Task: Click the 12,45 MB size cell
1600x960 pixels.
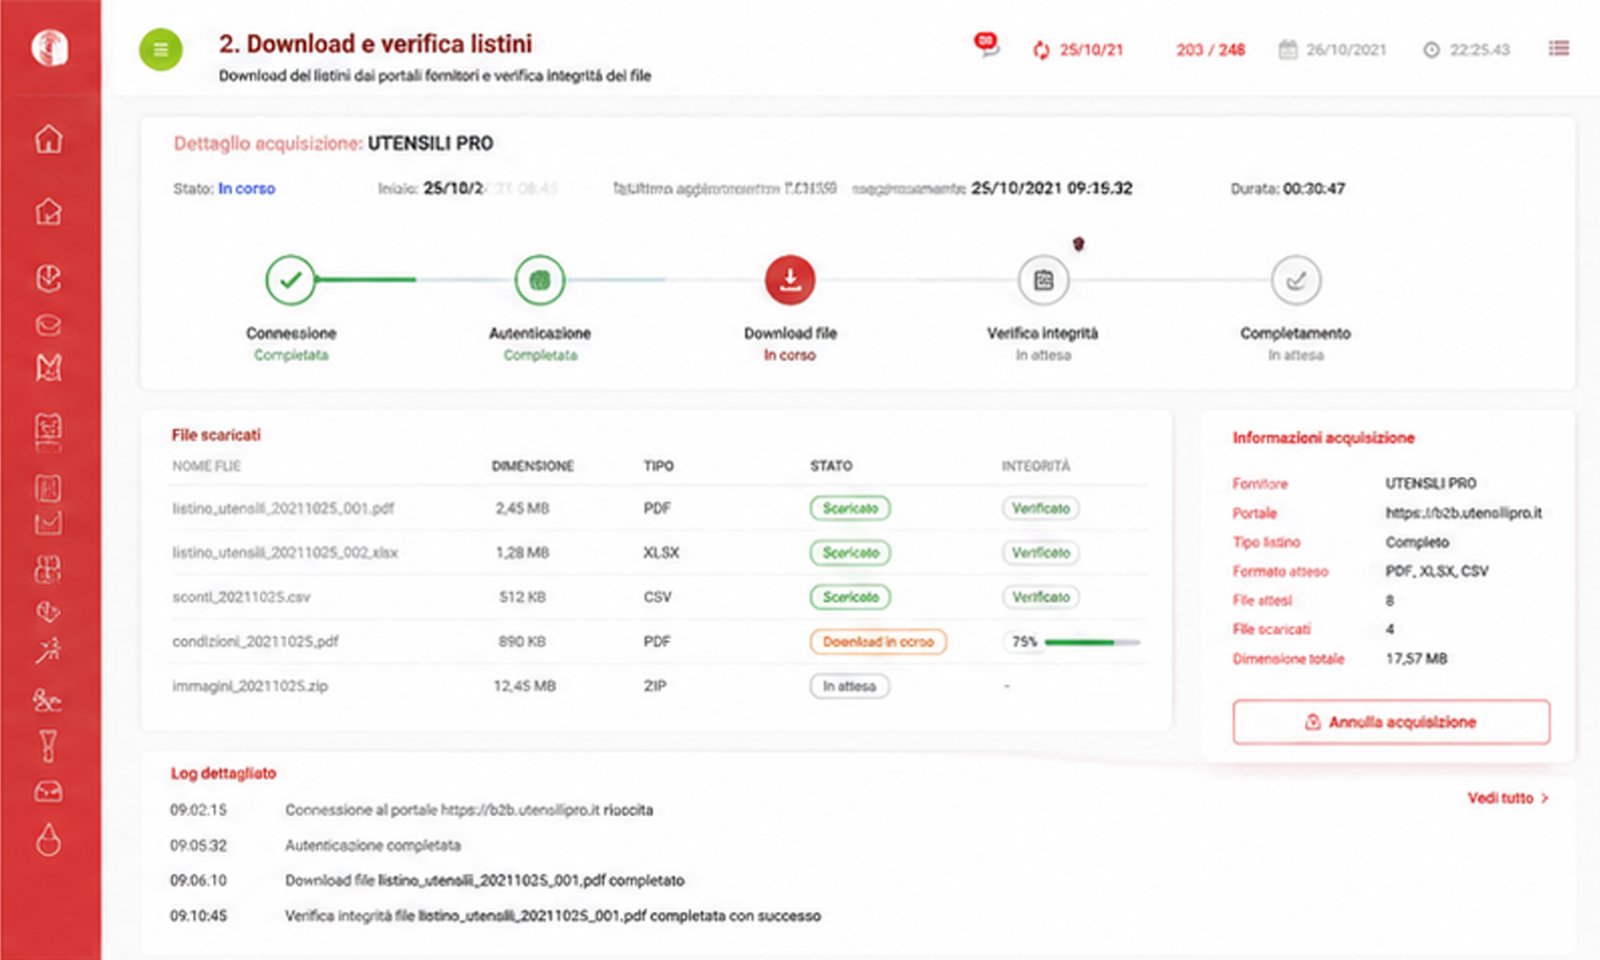Action: click(x=524, y=686)
